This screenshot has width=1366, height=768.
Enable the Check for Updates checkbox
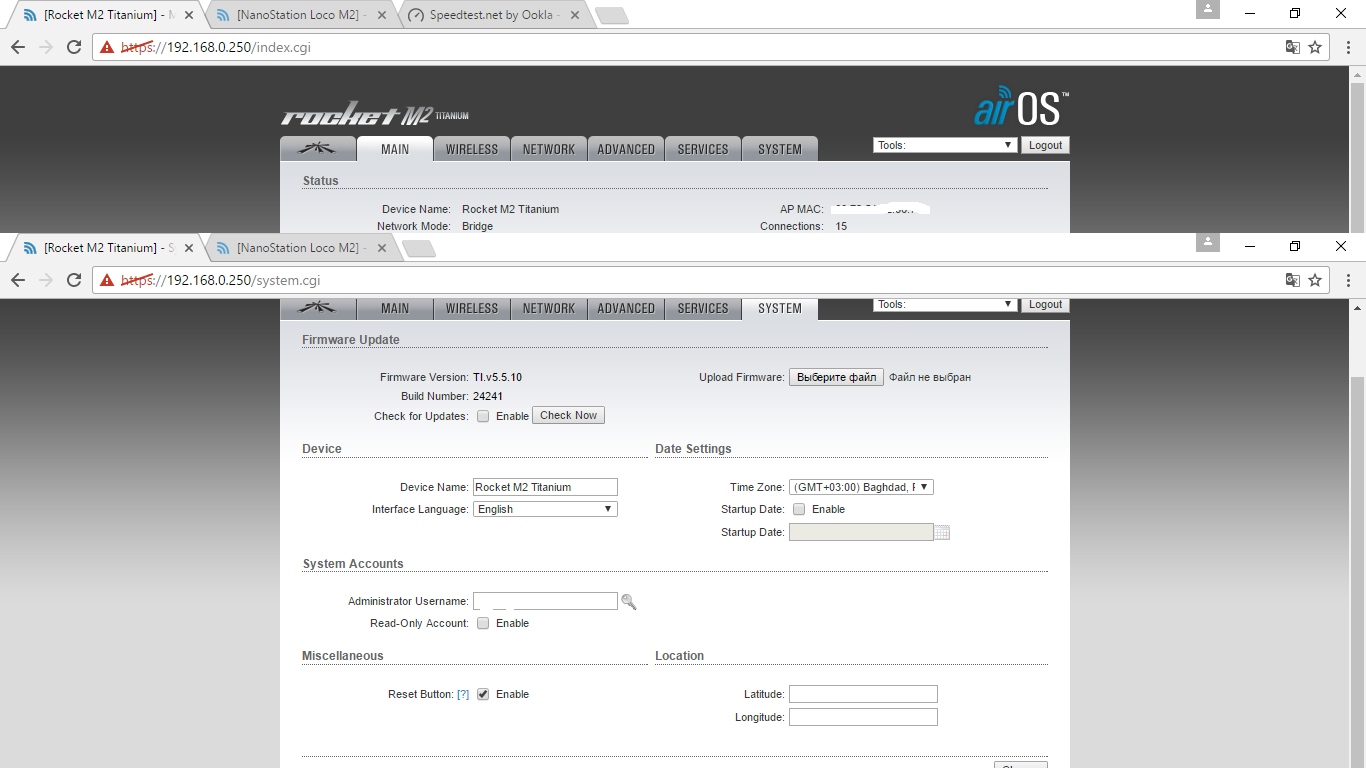(x=483, y=416)
